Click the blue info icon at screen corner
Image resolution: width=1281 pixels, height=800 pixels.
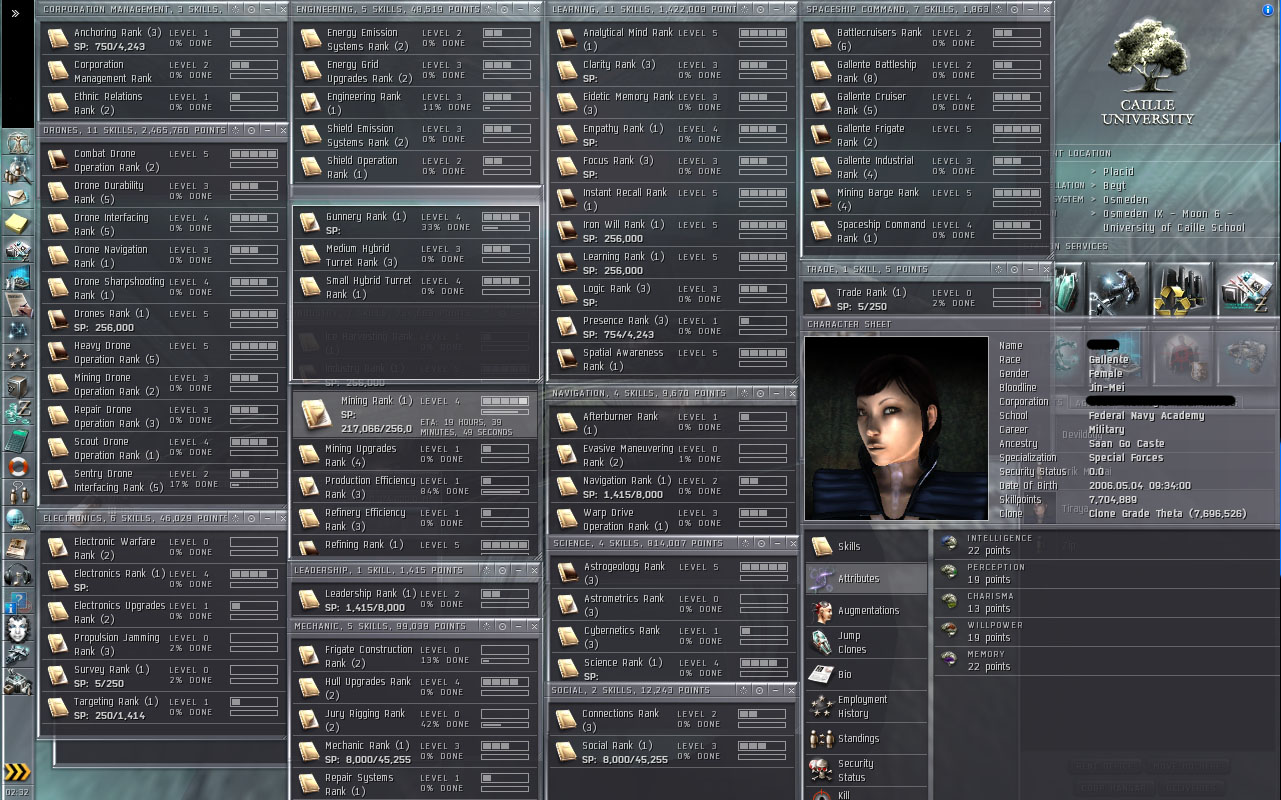[x=1268, y=10]
